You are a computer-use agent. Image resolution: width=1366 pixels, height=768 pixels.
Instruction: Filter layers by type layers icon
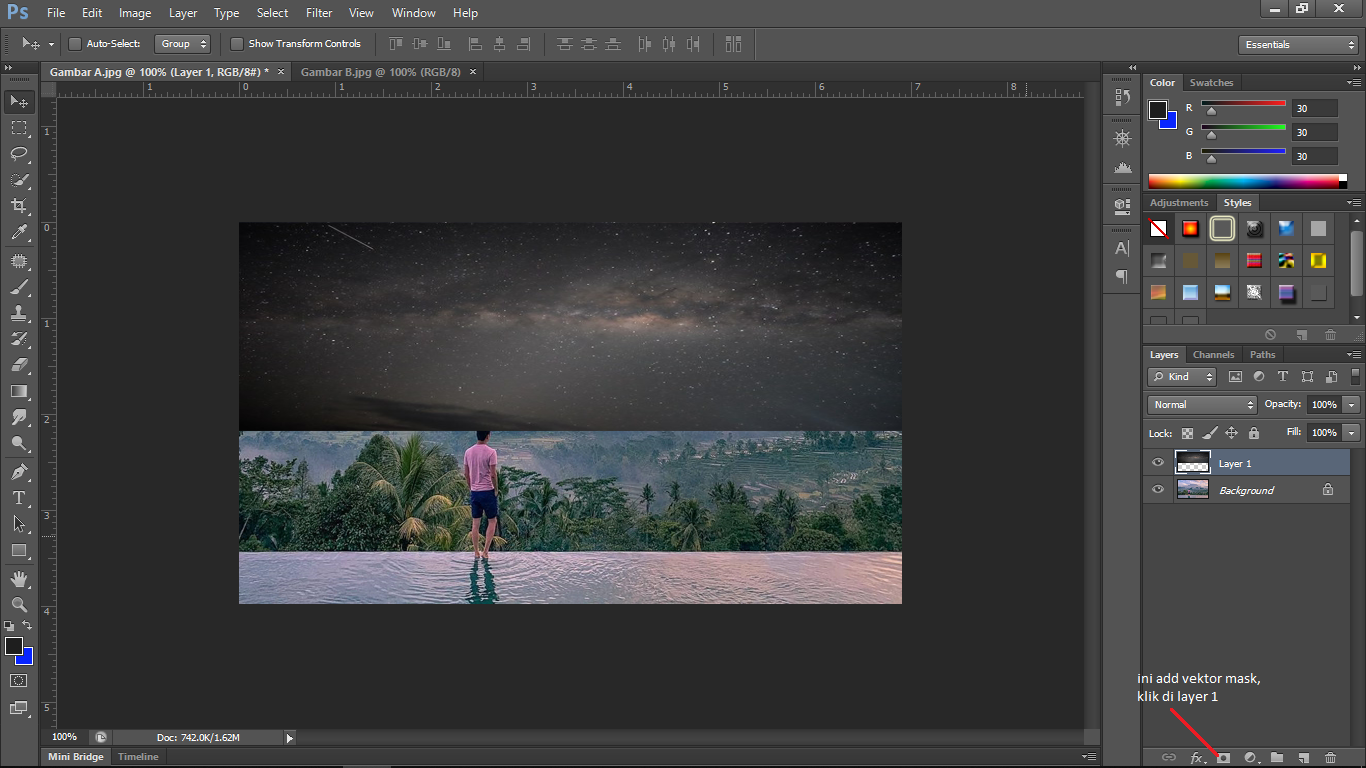pyautogui.click(x=1283, y=377)
